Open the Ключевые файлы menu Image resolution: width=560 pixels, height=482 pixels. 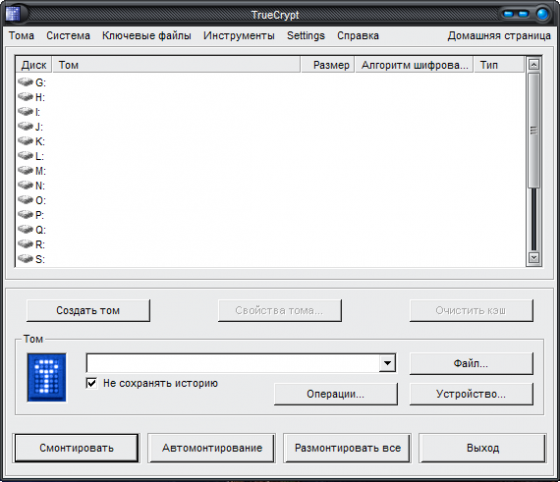coord(147,36)
